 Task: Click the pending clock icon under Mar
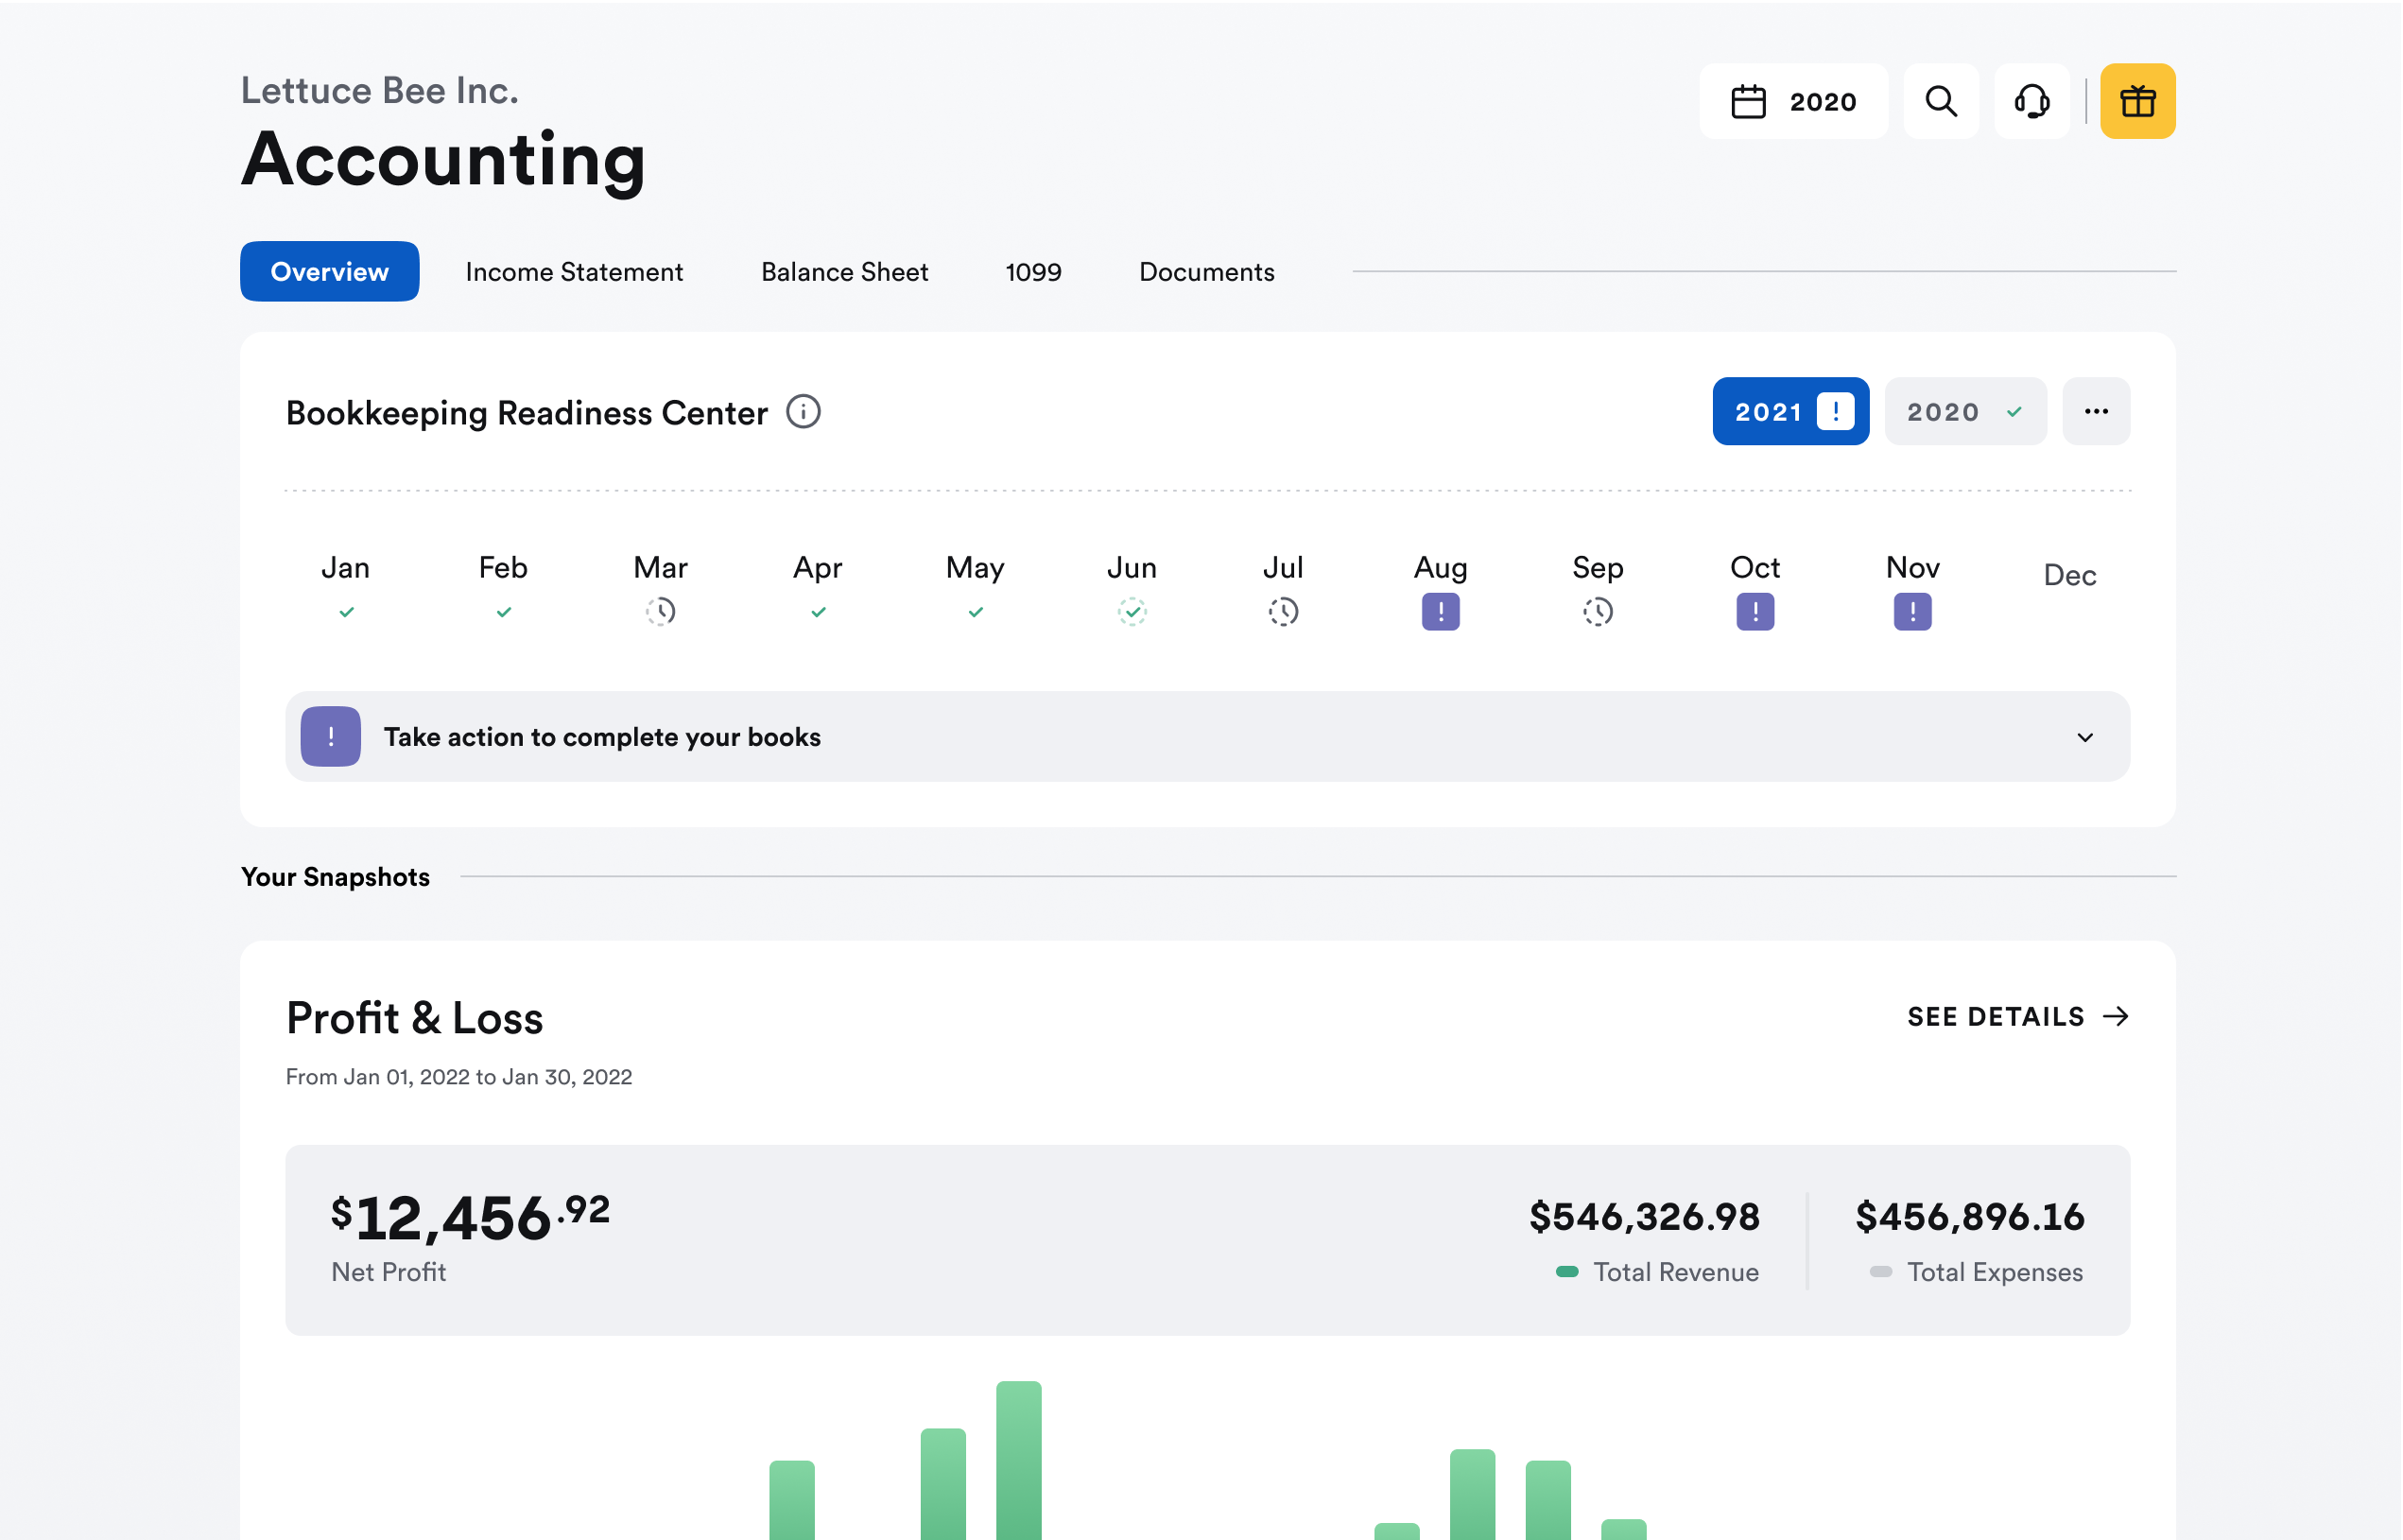pyautogui.click(x=660, y=611)
